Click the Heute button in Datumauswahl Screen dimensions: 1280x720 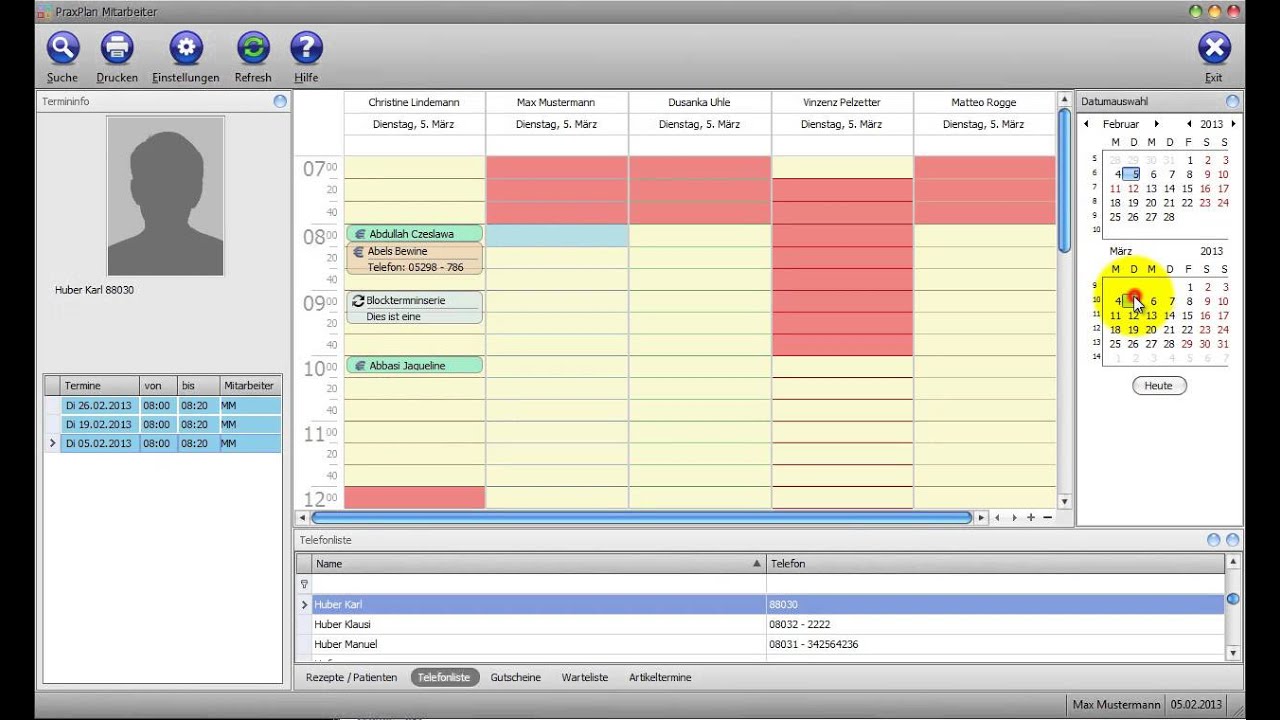pos(1158,384)
